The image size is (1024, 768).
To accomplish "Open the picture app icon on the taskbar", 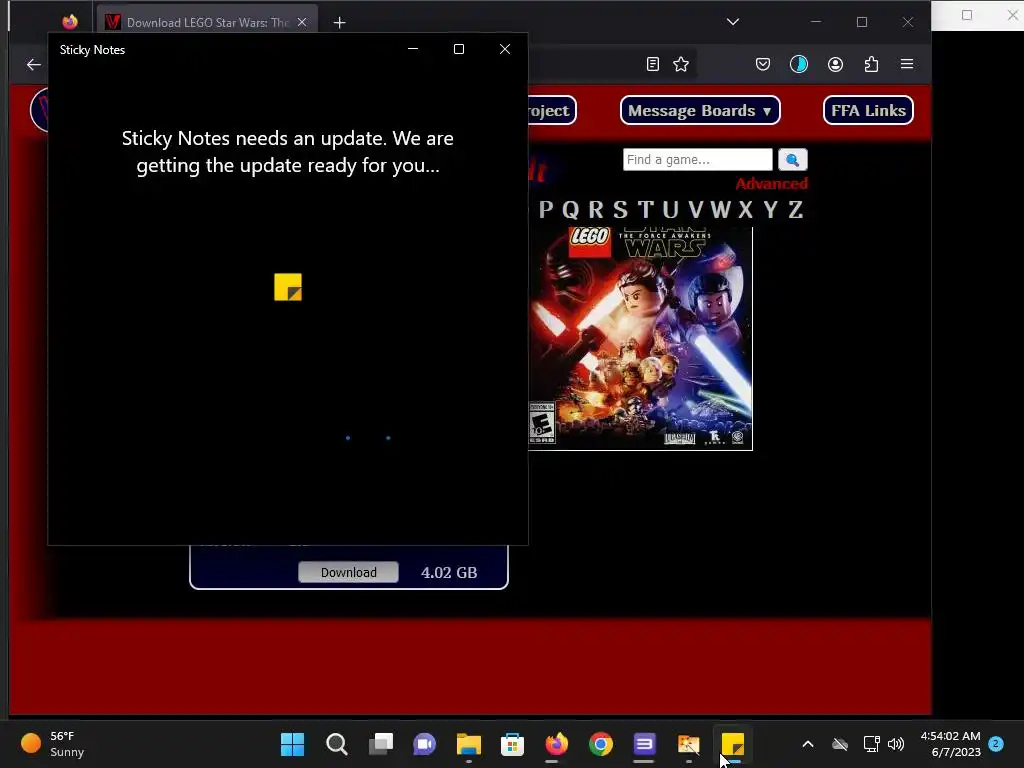I will 688,744.
